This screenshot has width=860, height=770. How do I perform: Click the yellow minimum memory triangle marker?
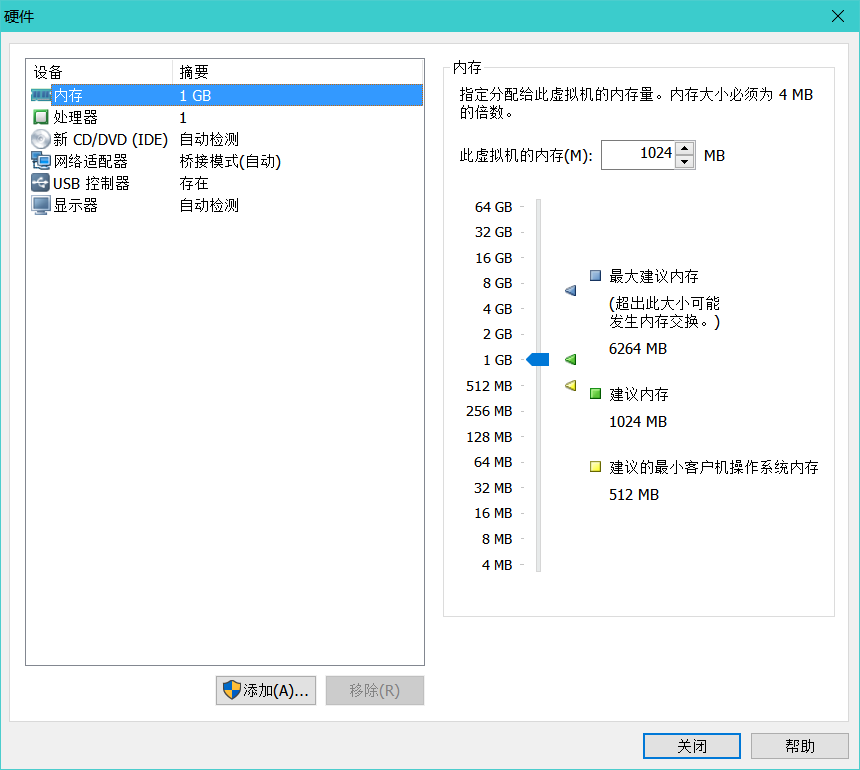pos(570,386)
